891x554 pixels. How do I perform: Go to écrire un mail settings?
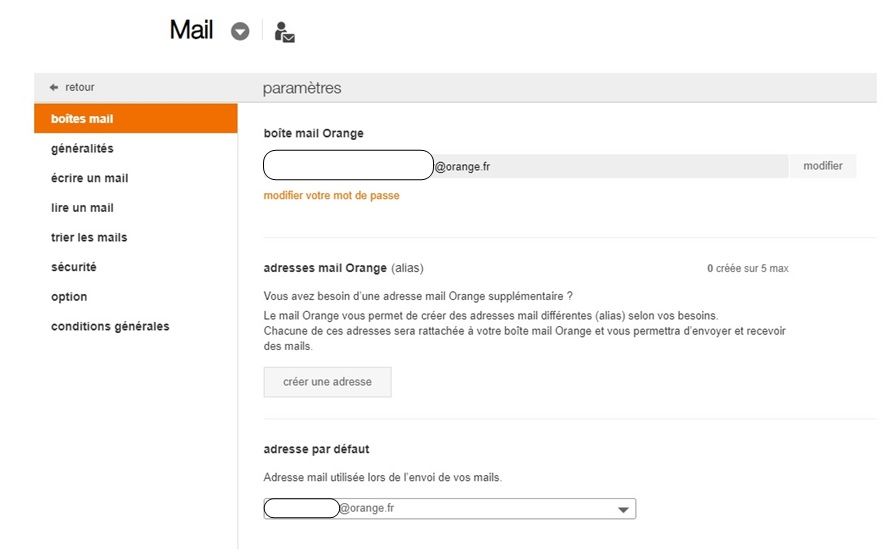[89, 178]
